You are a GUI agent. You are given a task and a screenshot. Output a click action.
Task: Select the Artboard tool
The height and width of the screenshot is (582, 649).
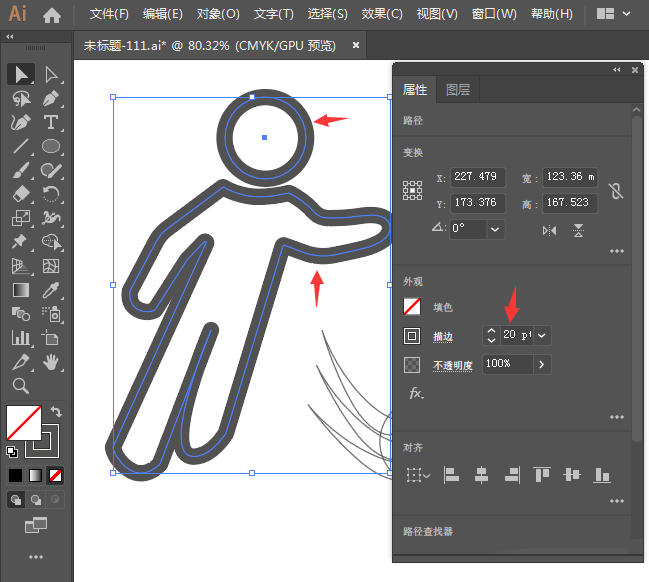click(51, 338)
